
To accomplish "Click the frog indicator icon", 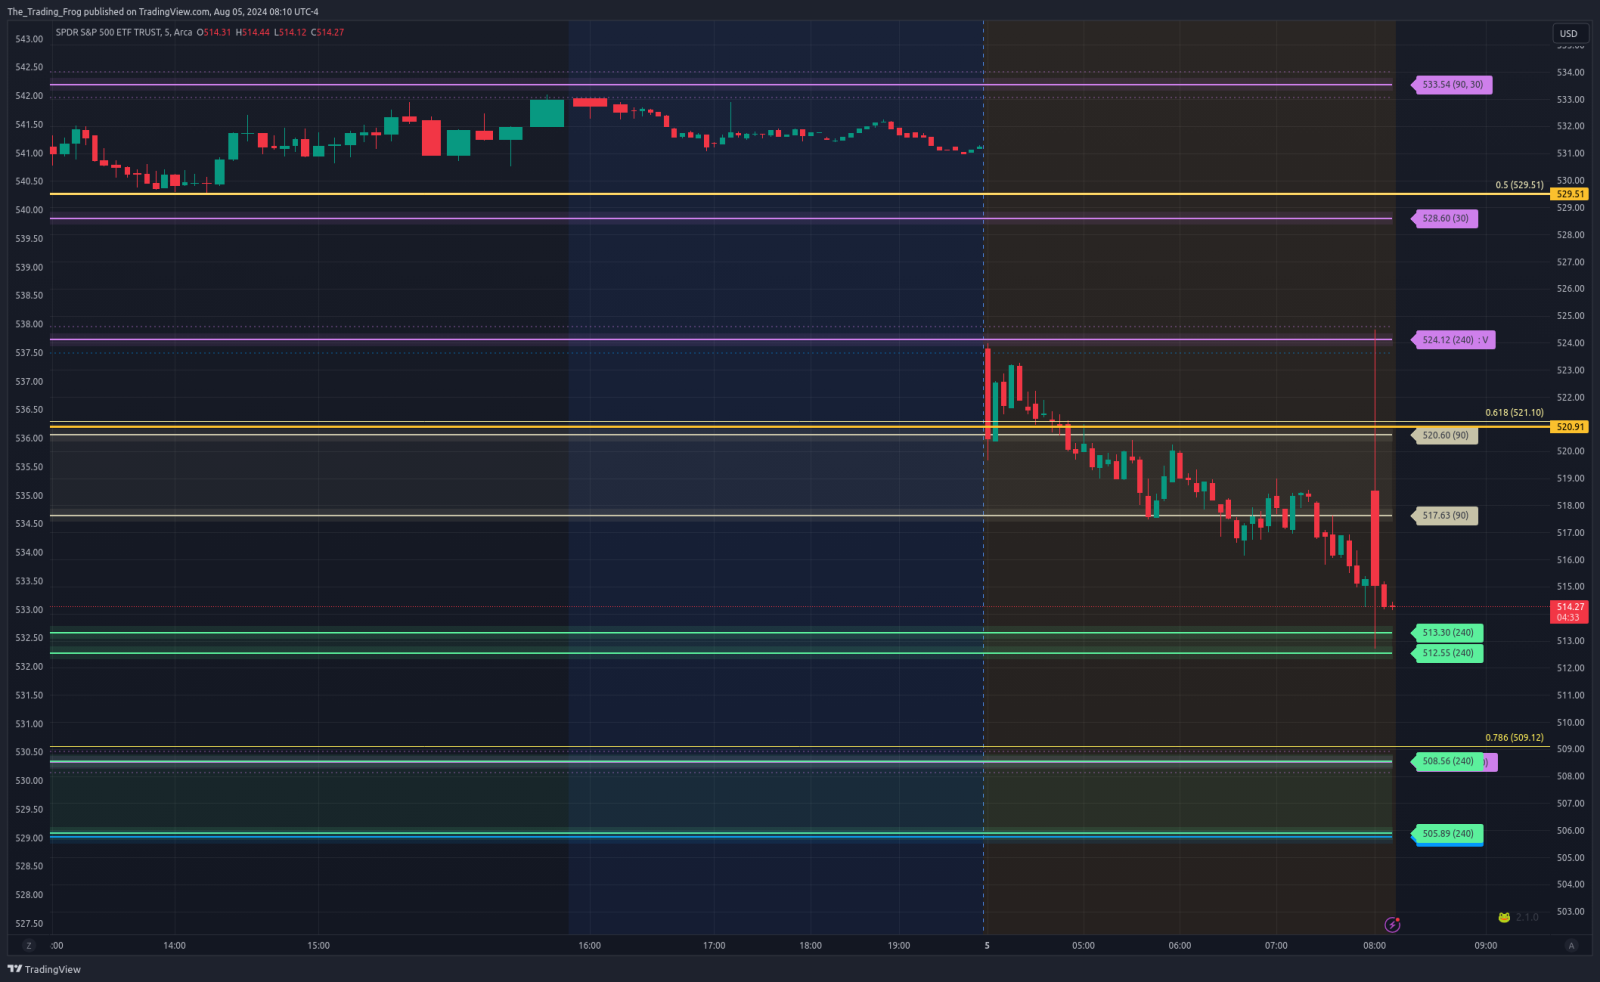I will pos(1504,917).
